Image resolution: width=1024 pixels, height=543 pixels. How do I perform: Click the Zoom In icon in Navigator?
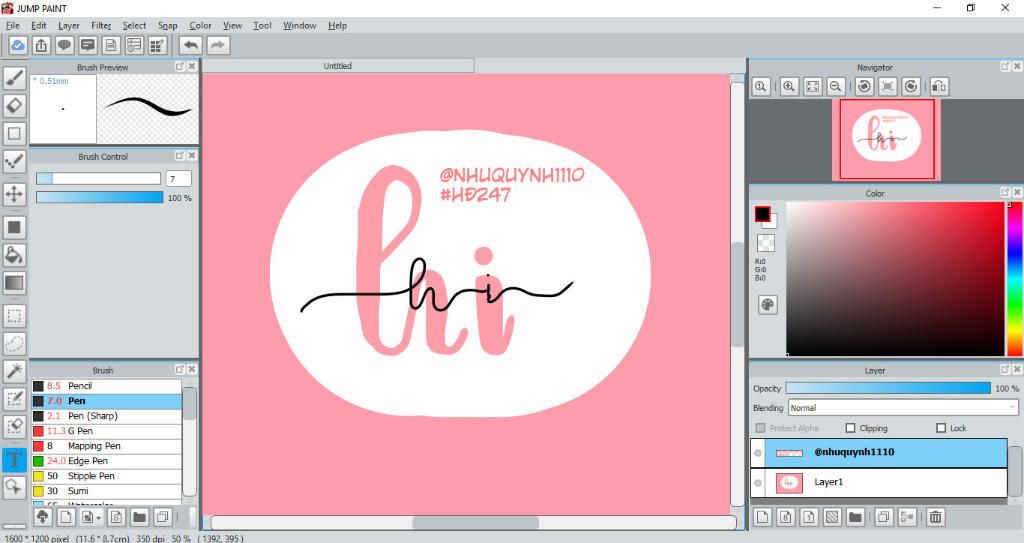789,86
